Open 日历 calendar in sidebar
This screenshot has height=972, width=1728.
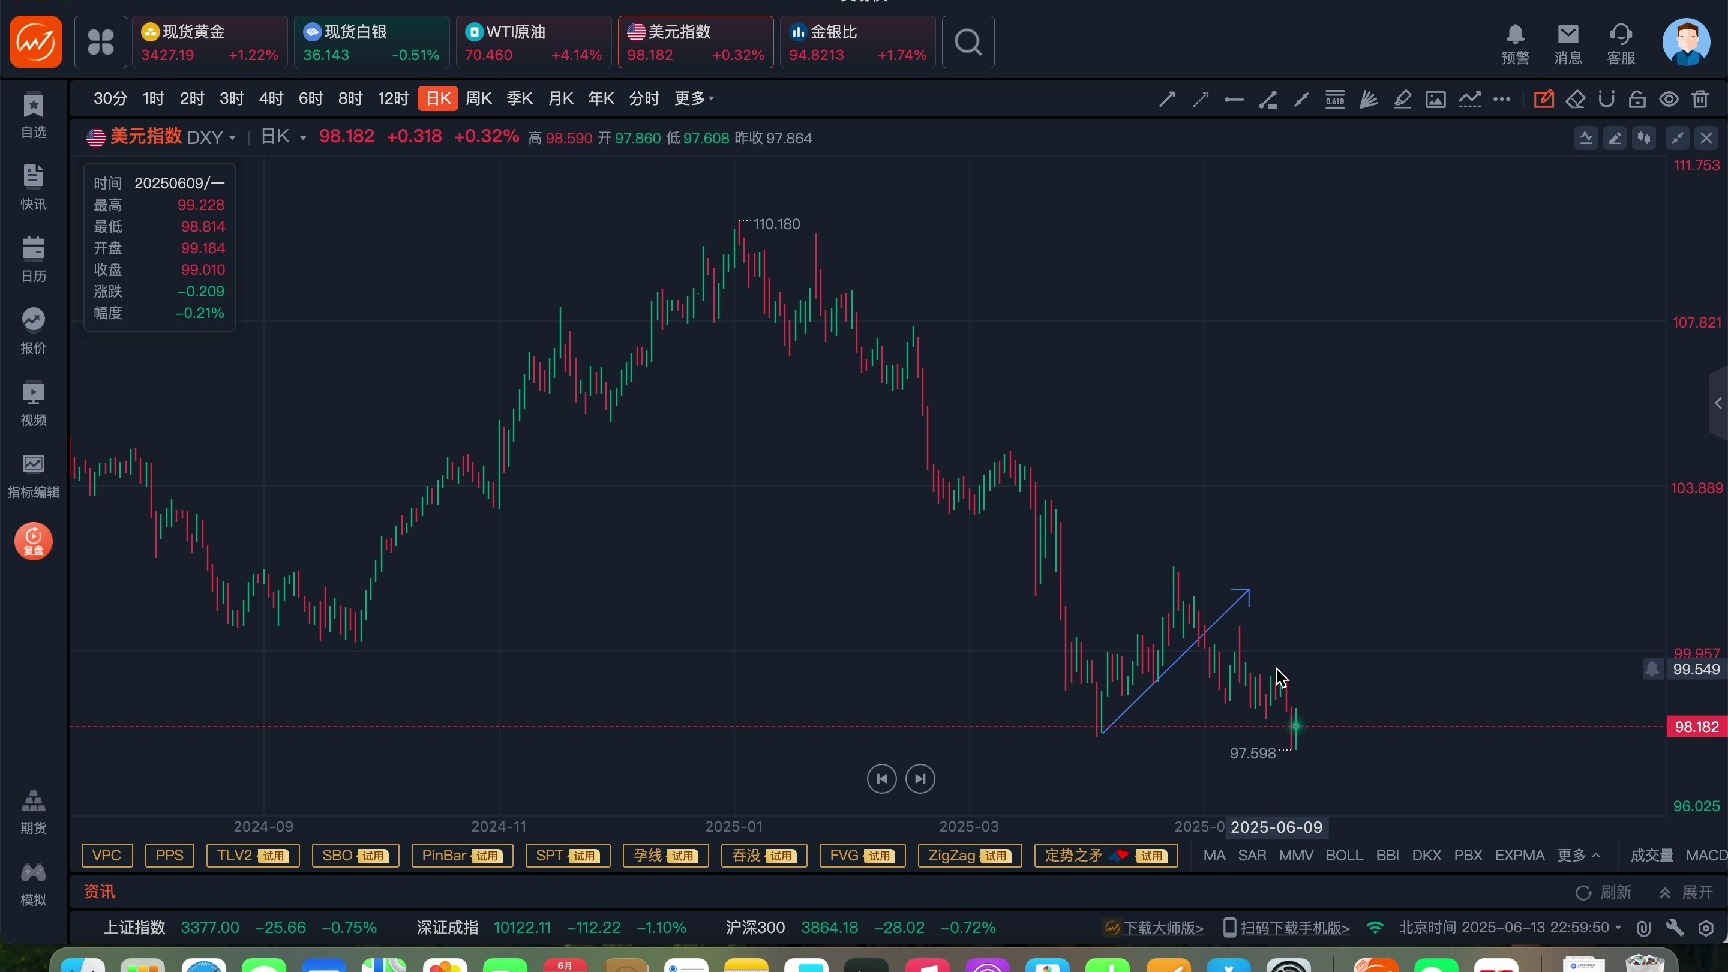point(33,260)
